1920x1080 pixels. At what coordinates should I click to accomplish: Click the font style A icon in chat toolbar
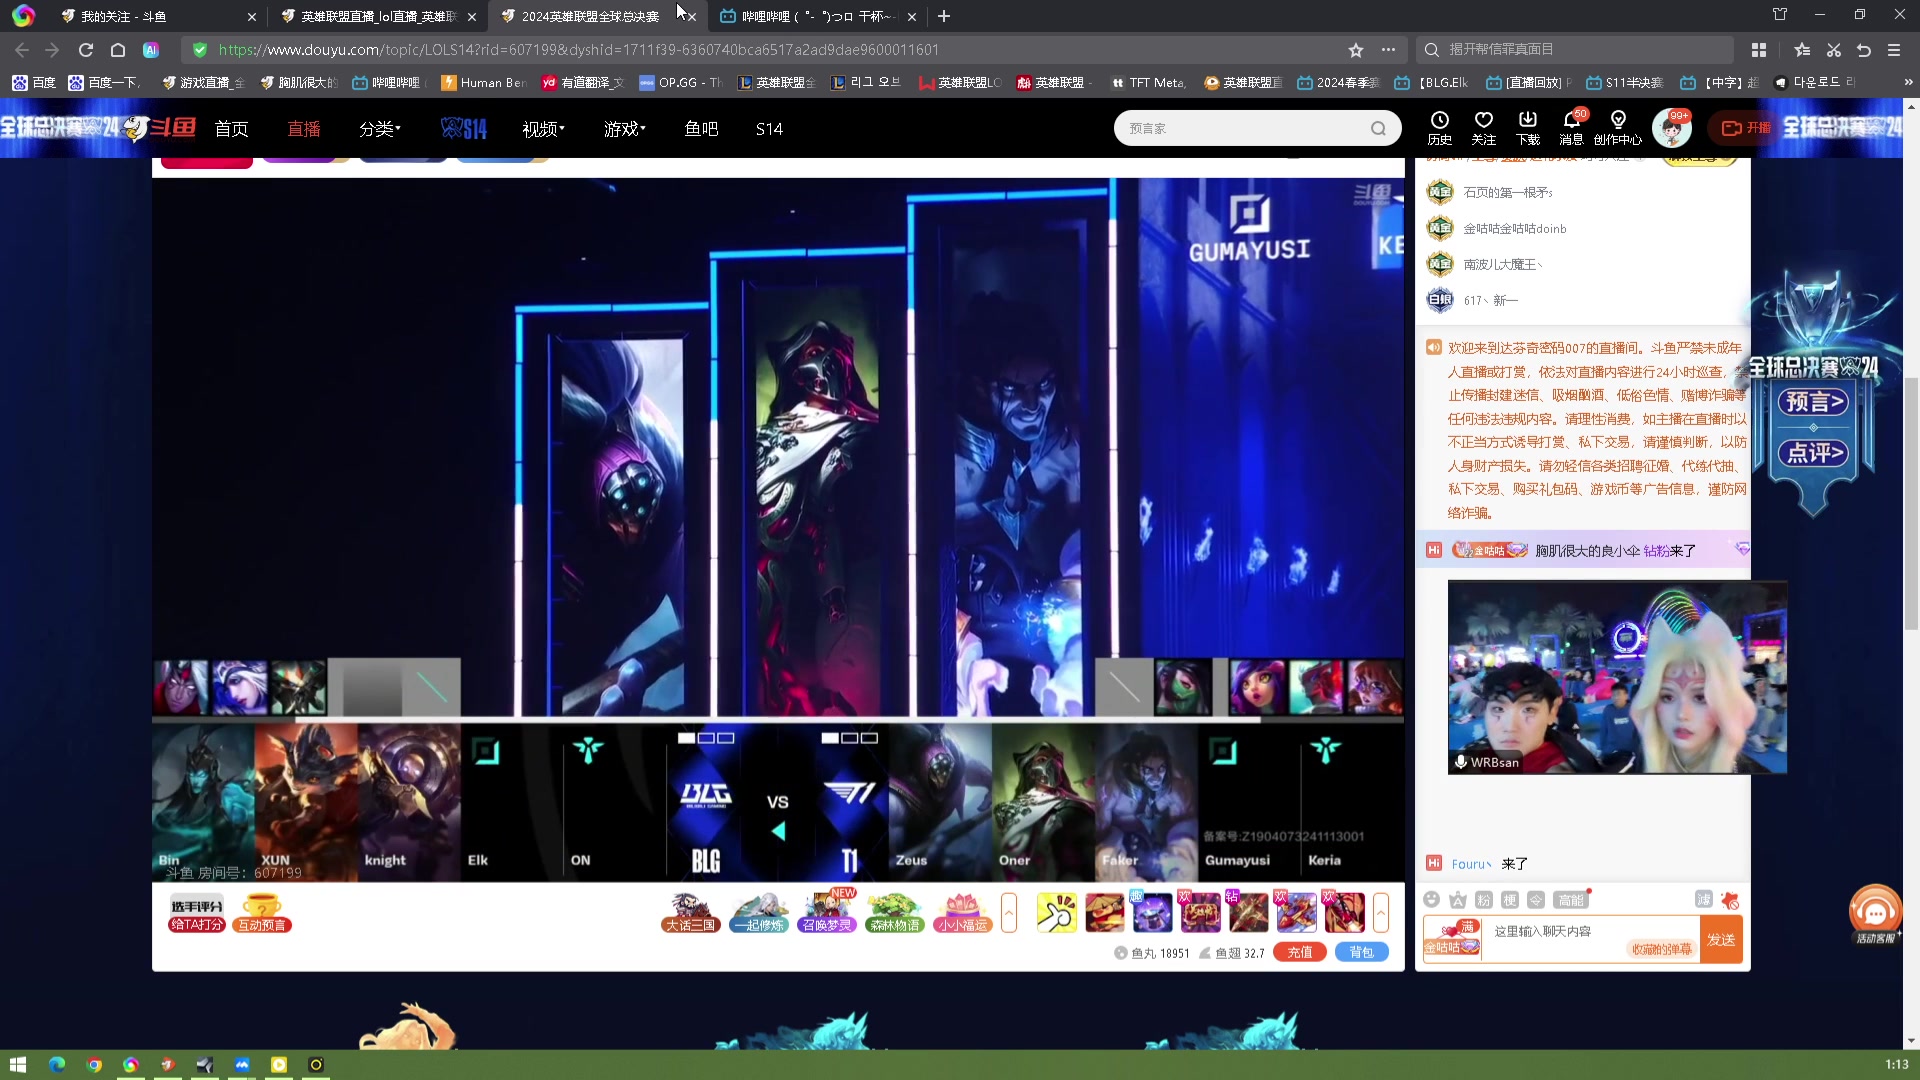point(1457,899)
